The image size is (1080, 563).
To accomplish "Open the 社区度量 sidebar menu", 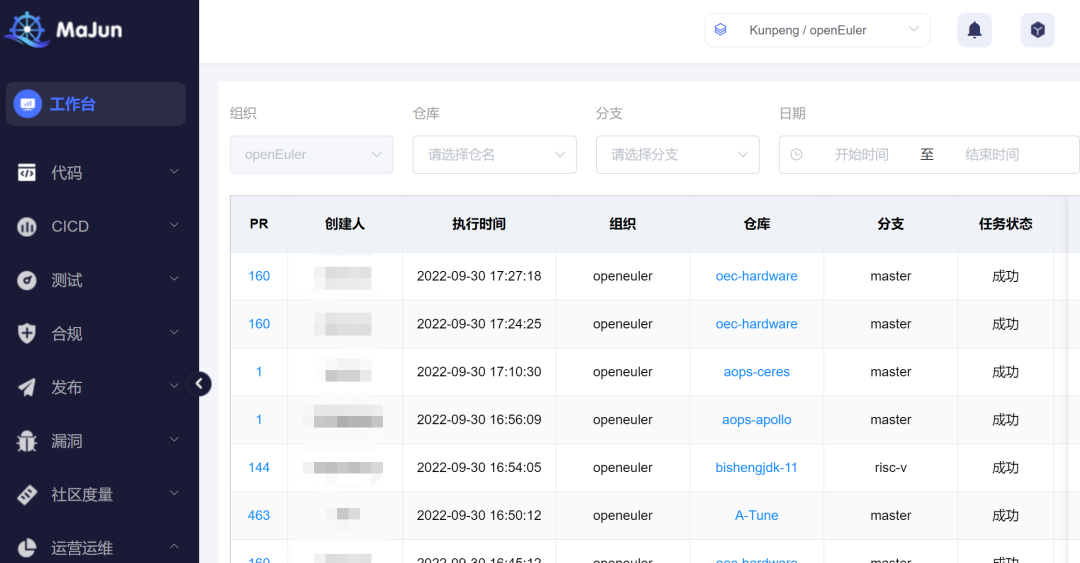I will 96,495.
